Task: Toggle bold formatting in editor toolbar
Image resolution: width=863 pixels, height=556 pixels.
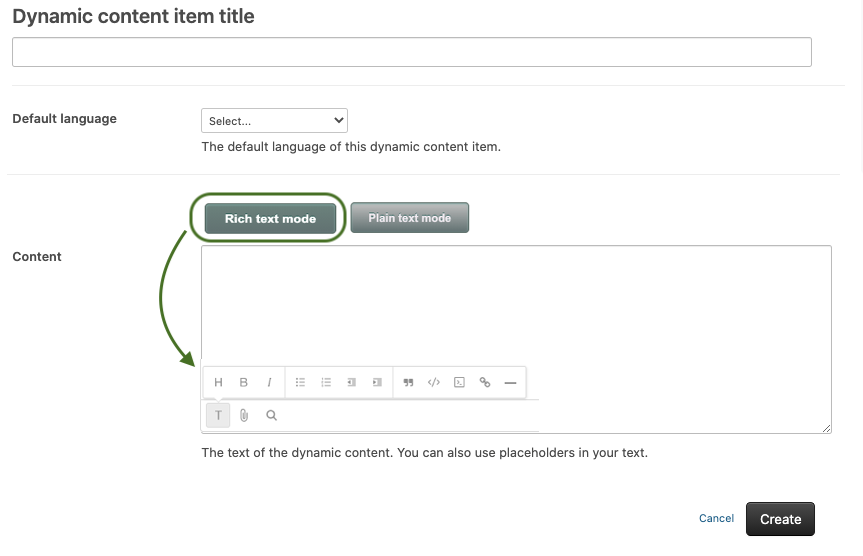Action: [x=244, y=382]
